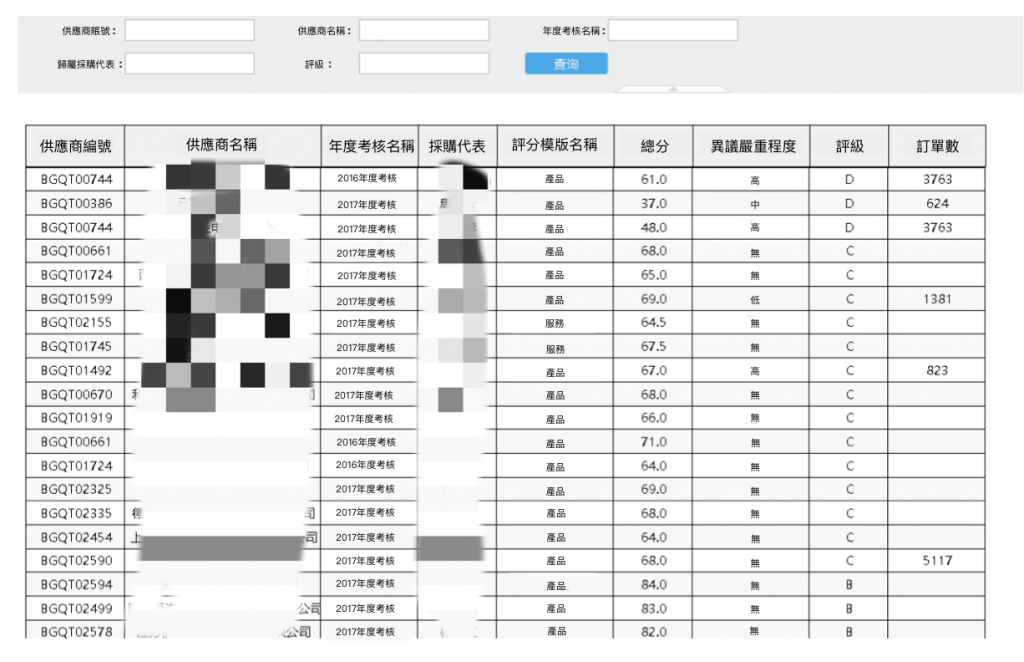Click the total score 61.0
Screen dimensions: 1024x662
[x=654, y=180]
